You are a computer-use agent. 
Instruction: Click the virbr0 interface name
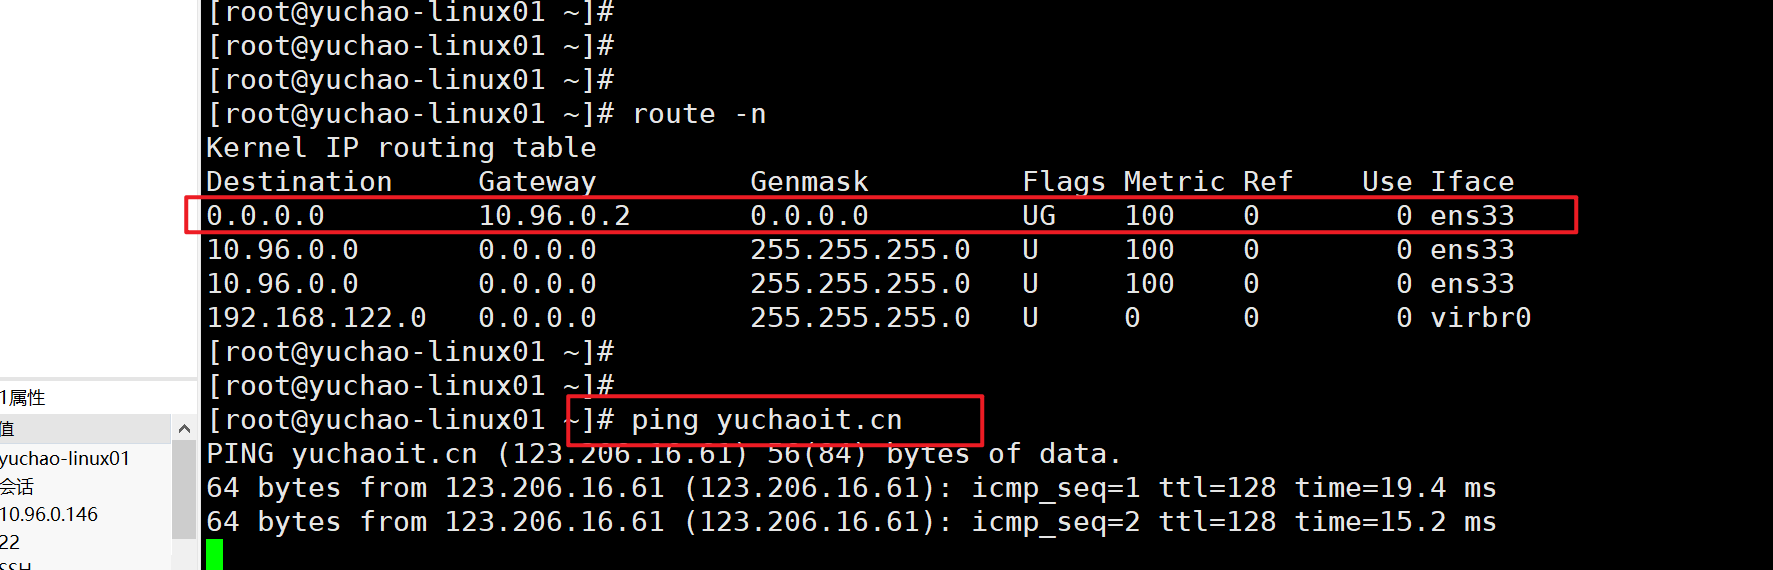pyautogui.click(x=1480, y=318)
